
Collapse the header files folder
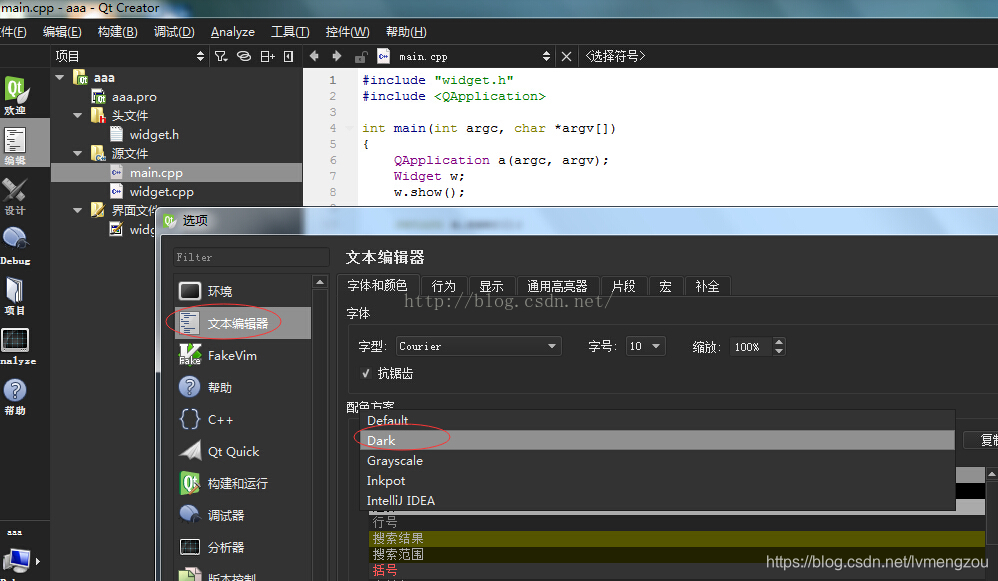coord(78,116)
